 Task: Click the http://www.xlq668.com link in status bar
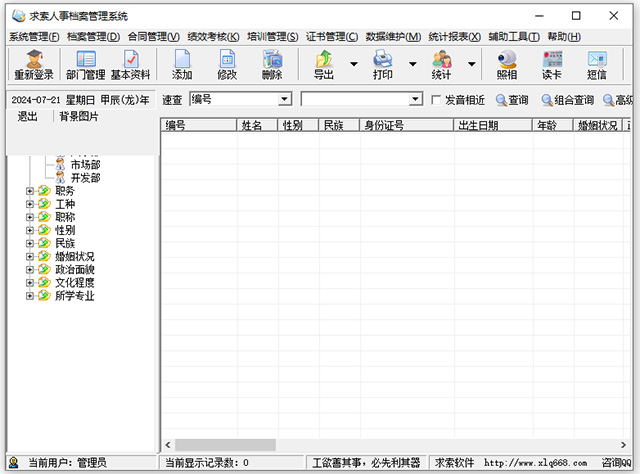536,463
